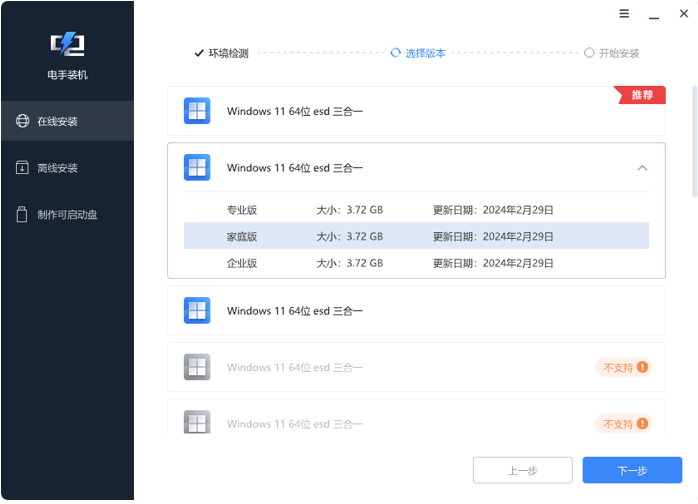Click the version list vertical scrollbar
Image resolution: width=698 pixels, height=504 pixels.
[x=694, y=142]
